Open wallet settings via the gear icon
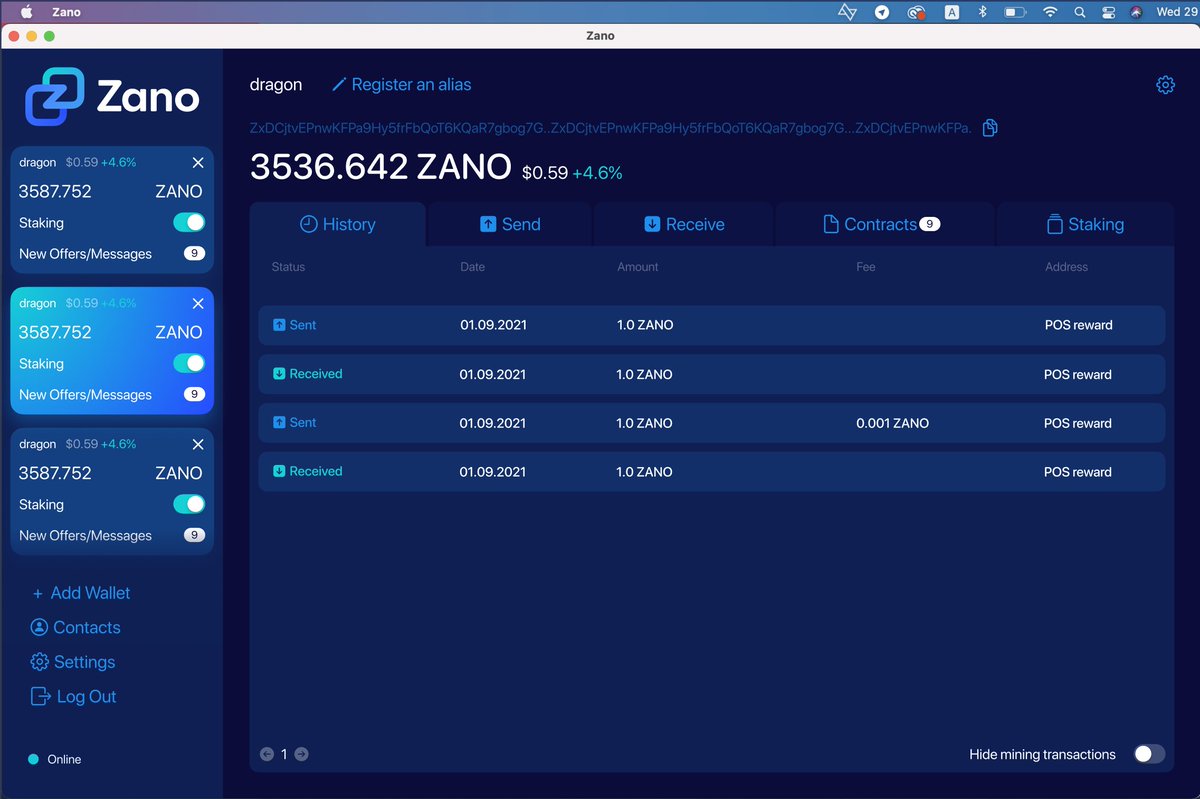The image size is (1200, 799). point(1165,85)
